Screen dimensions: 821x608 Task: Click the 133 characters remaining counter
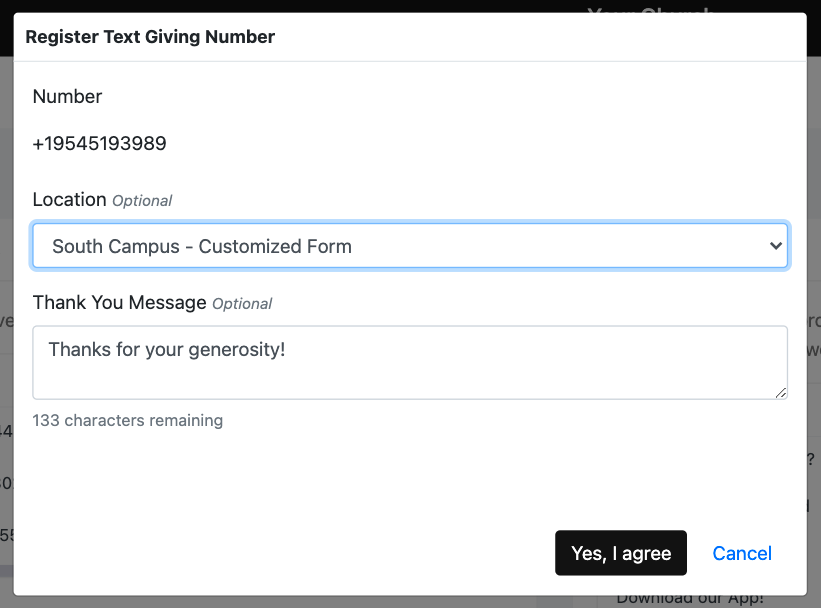pyautogui.click(x=127, y=421)
